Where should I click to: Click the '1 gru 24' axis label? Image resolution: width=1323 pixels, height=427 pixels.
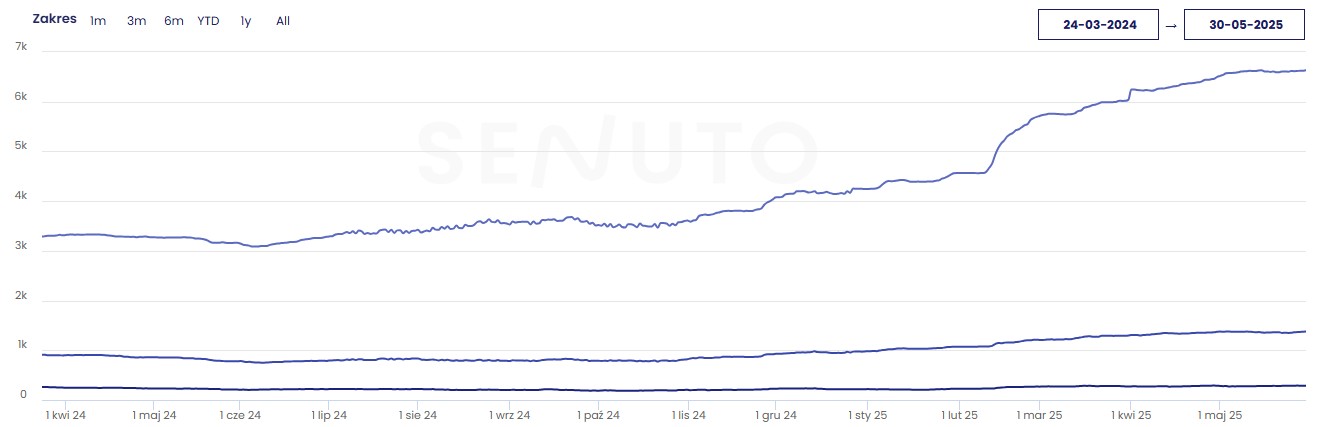click(x=775, y=414)
